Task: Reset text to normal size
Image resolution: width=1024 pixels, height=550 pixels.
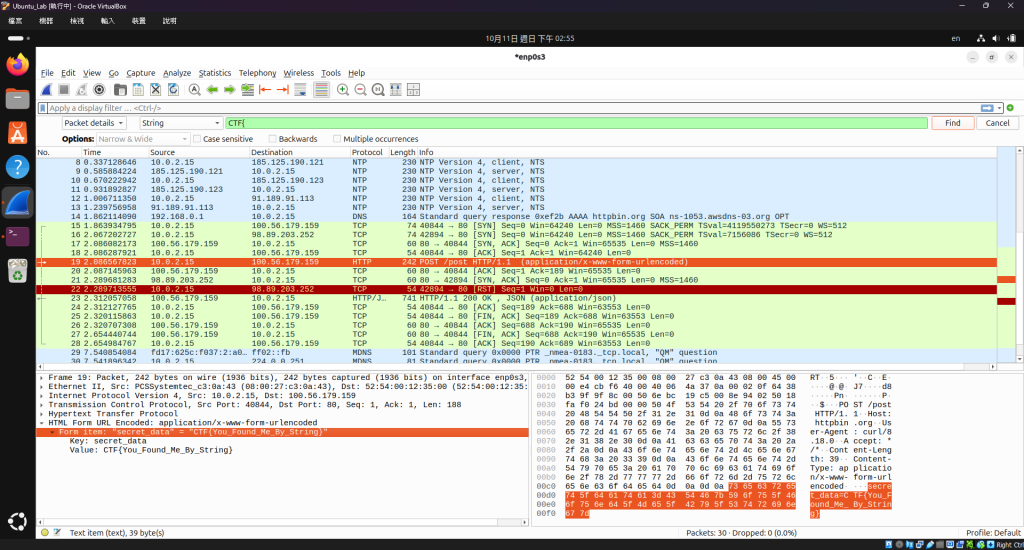Action: [x=378, y=89]
